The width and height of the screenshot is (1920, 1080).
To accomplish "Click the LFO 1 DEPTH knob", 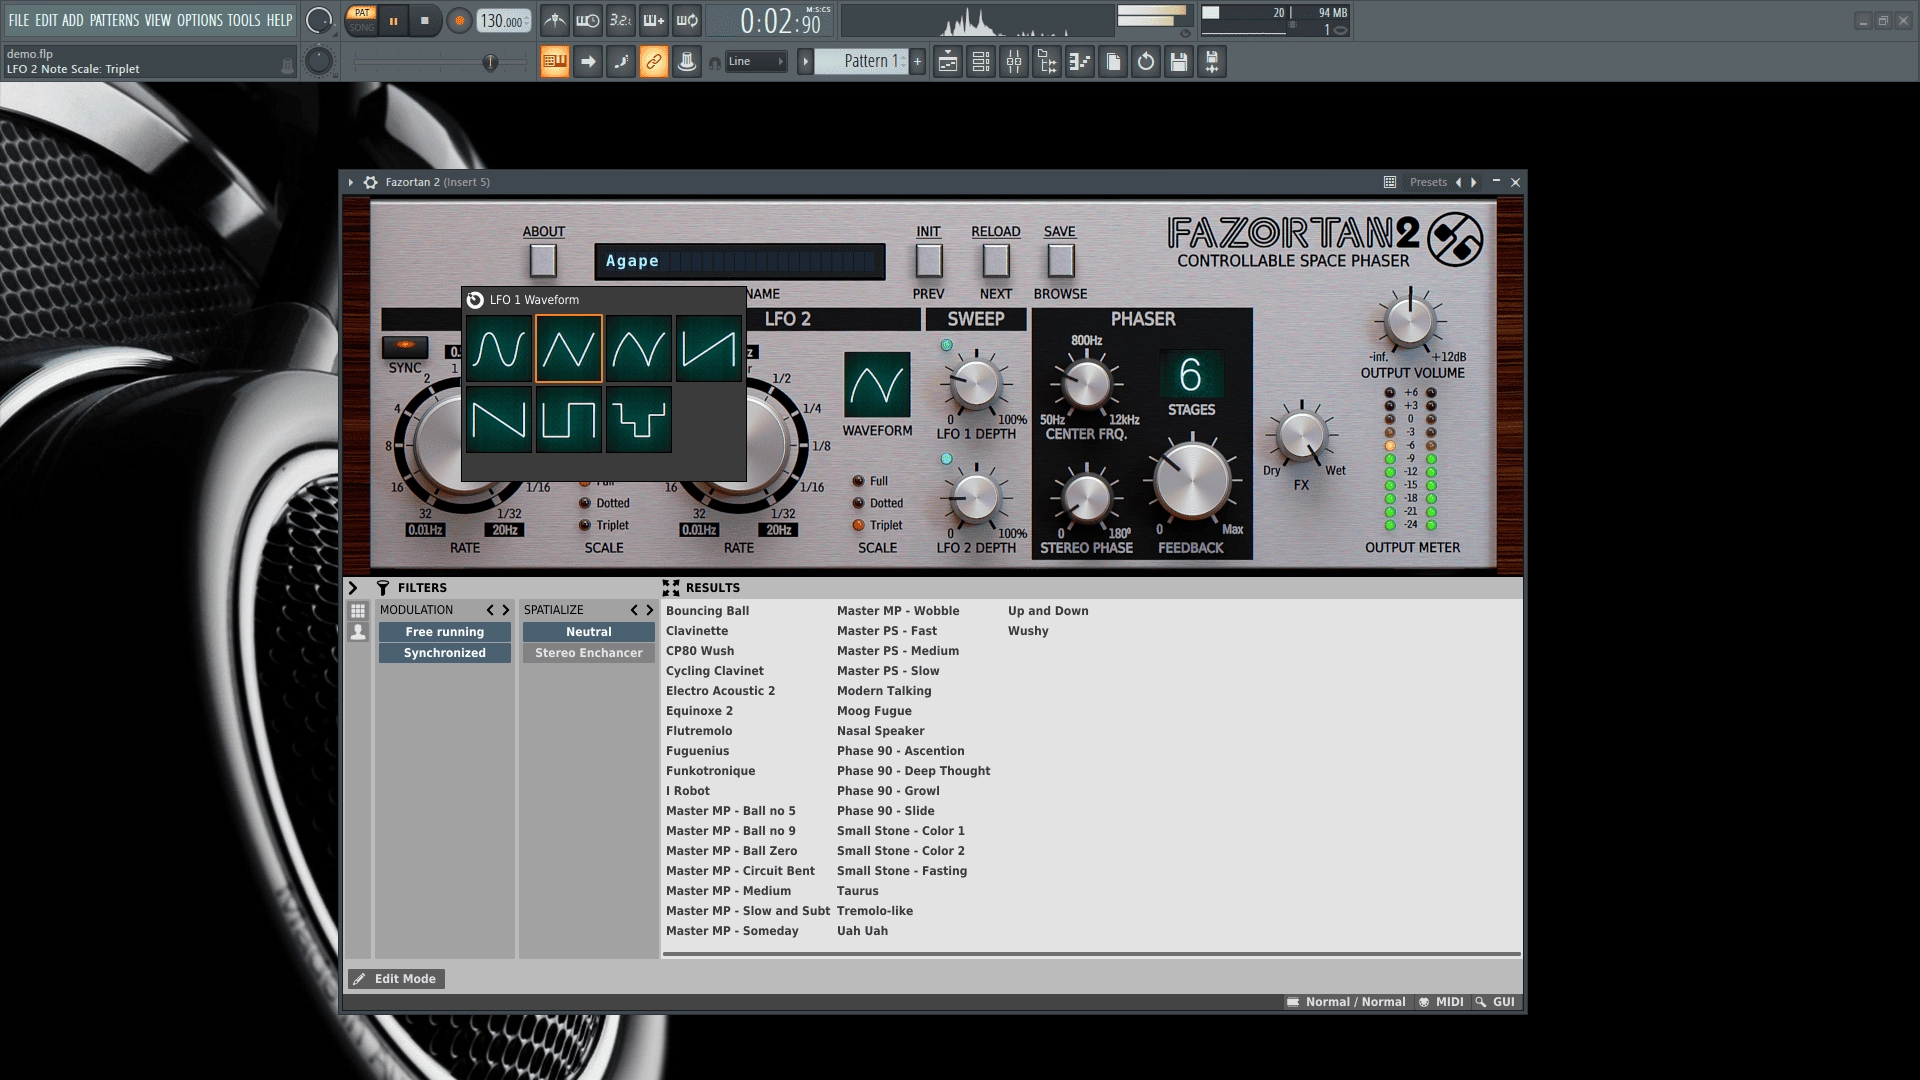I will pos(975,383).
